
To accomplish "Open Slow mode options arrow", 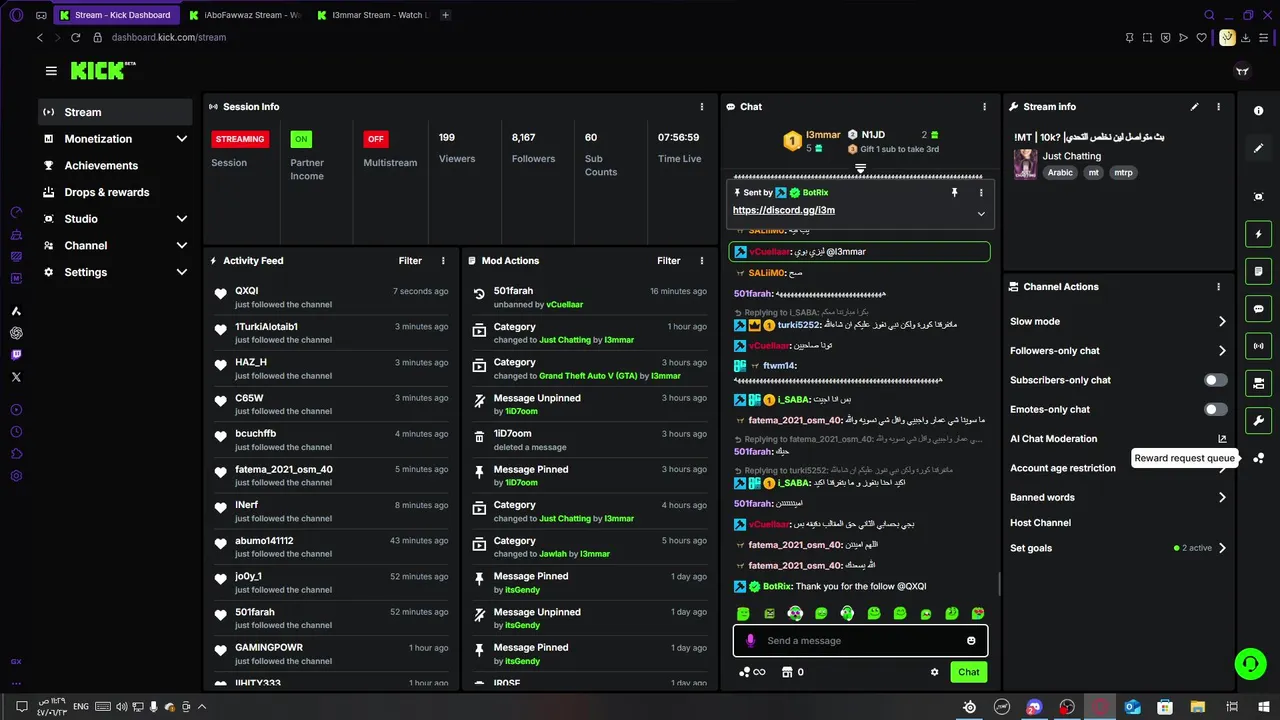I will tap(1222, 321).
